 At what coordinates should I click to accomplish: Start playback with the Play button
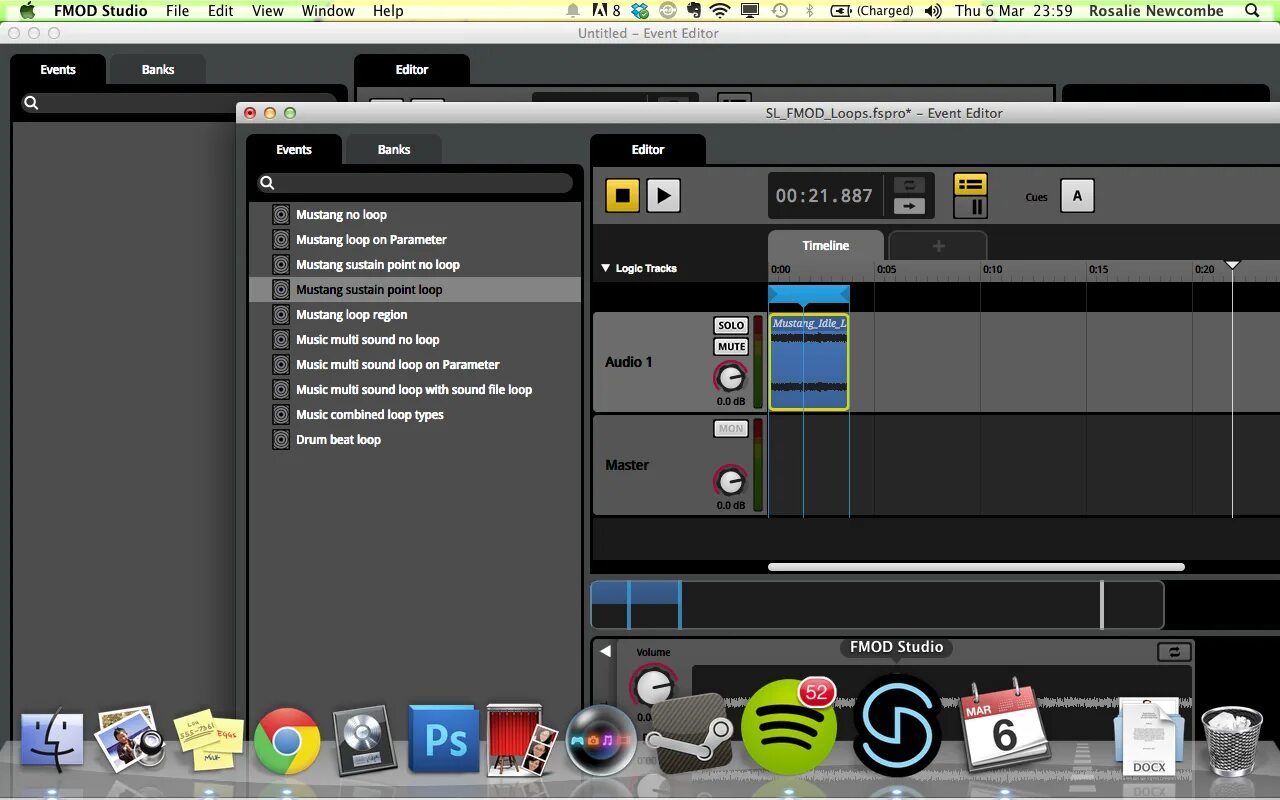click(x=663, y=195)
